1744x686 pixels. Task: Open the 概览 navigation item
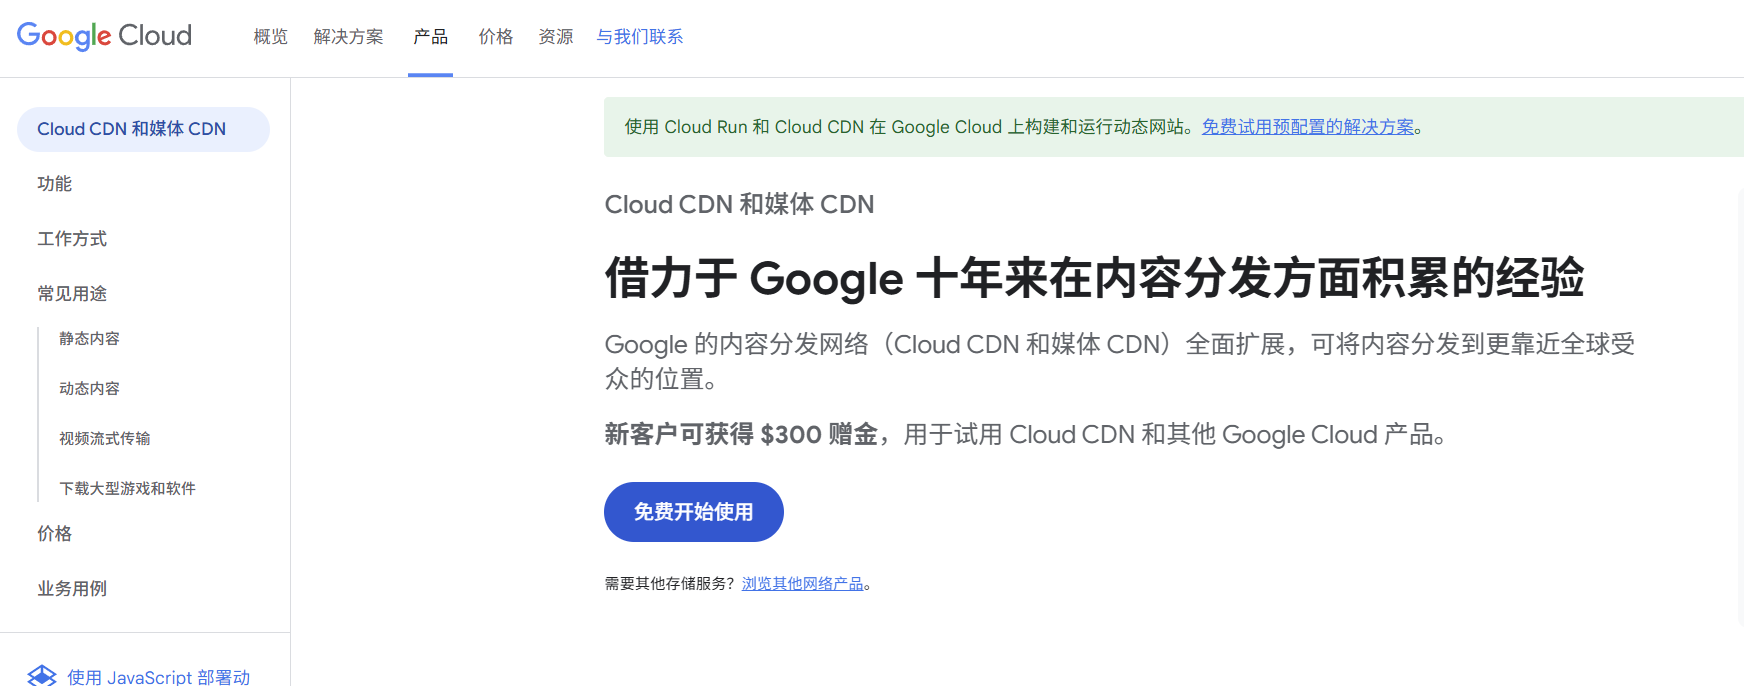269,36
